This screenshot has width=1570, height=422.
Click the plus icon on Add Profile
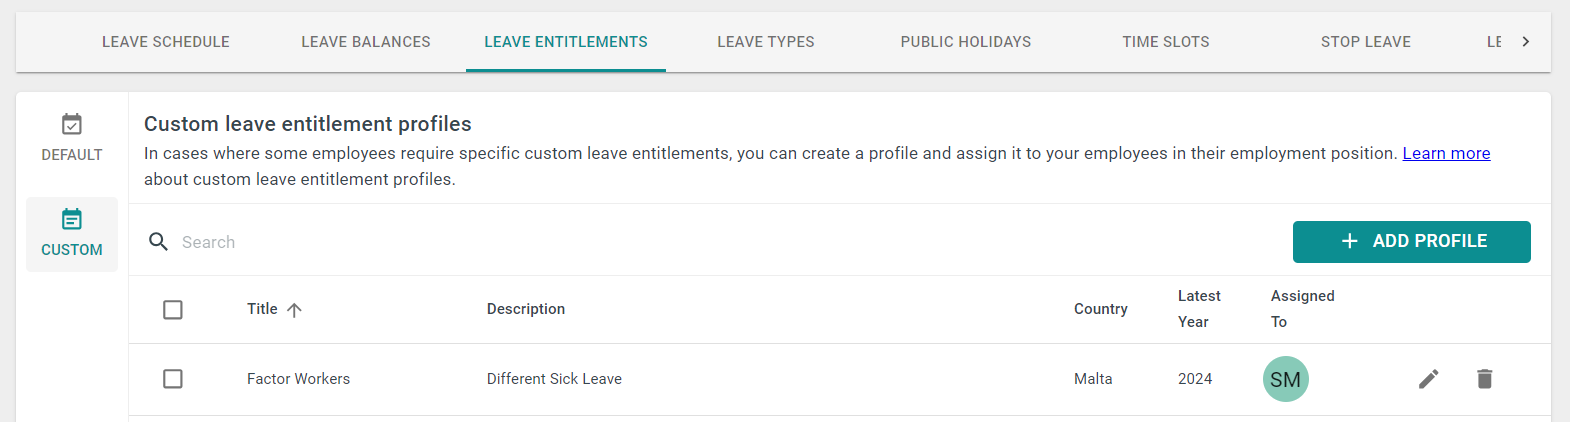1350,241
